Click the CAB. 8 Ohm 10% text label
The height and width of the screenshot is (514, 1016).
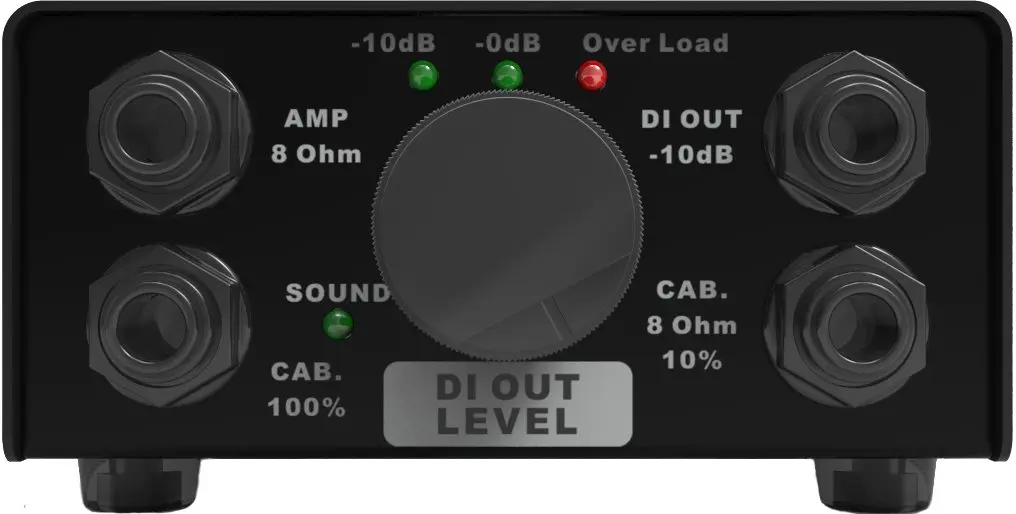[x=691, y=325]
